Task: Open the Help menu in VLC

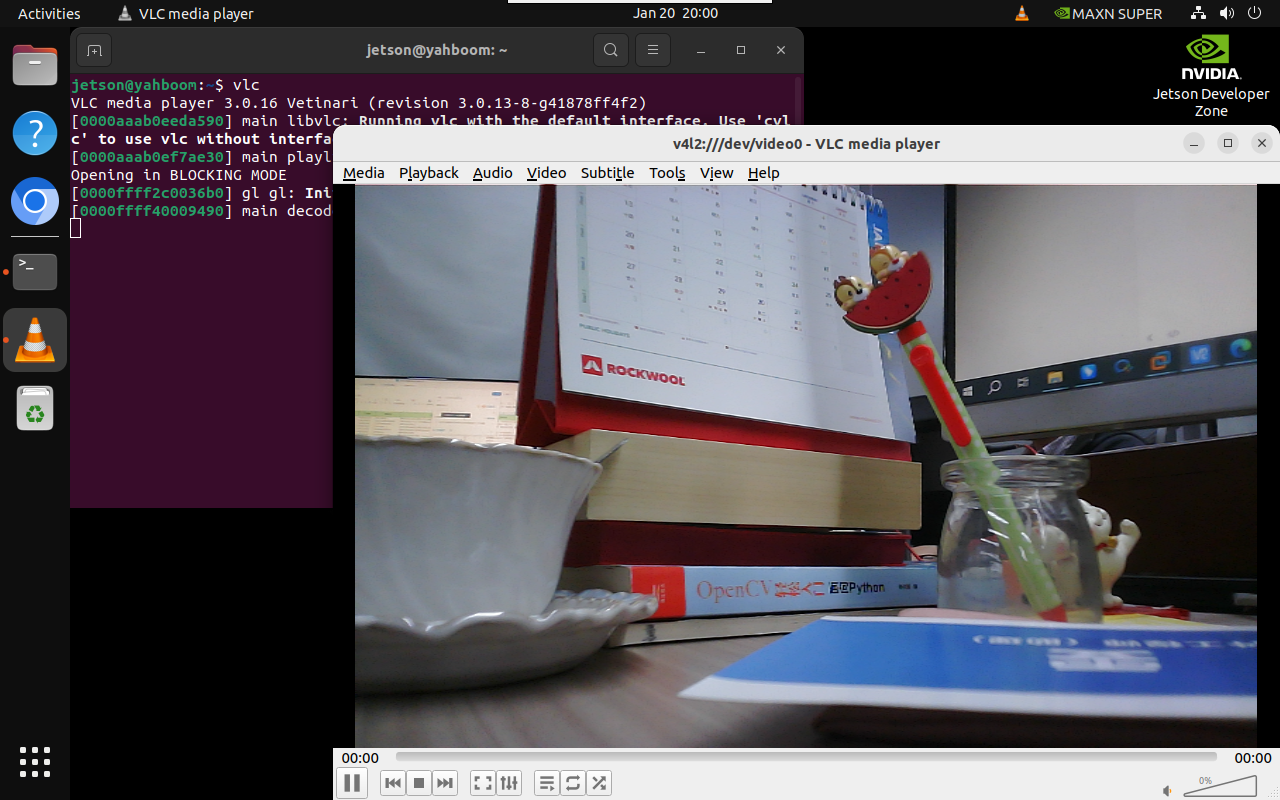Action: pyautogui.click(x=764, y=173)
